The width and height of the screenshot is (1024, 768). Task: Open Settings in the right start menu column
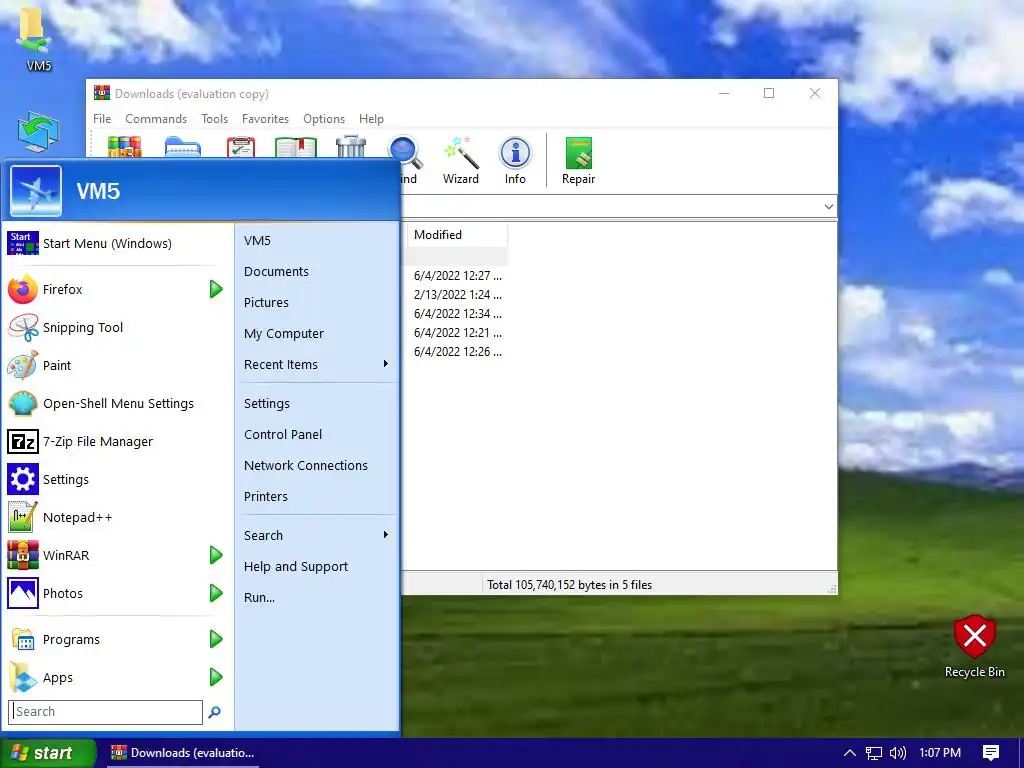(266, 404)
